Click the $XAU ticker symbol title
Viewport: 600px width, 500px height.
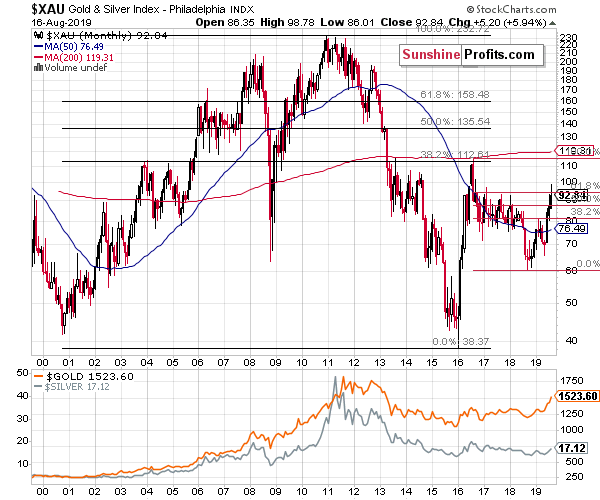point(49,9)
